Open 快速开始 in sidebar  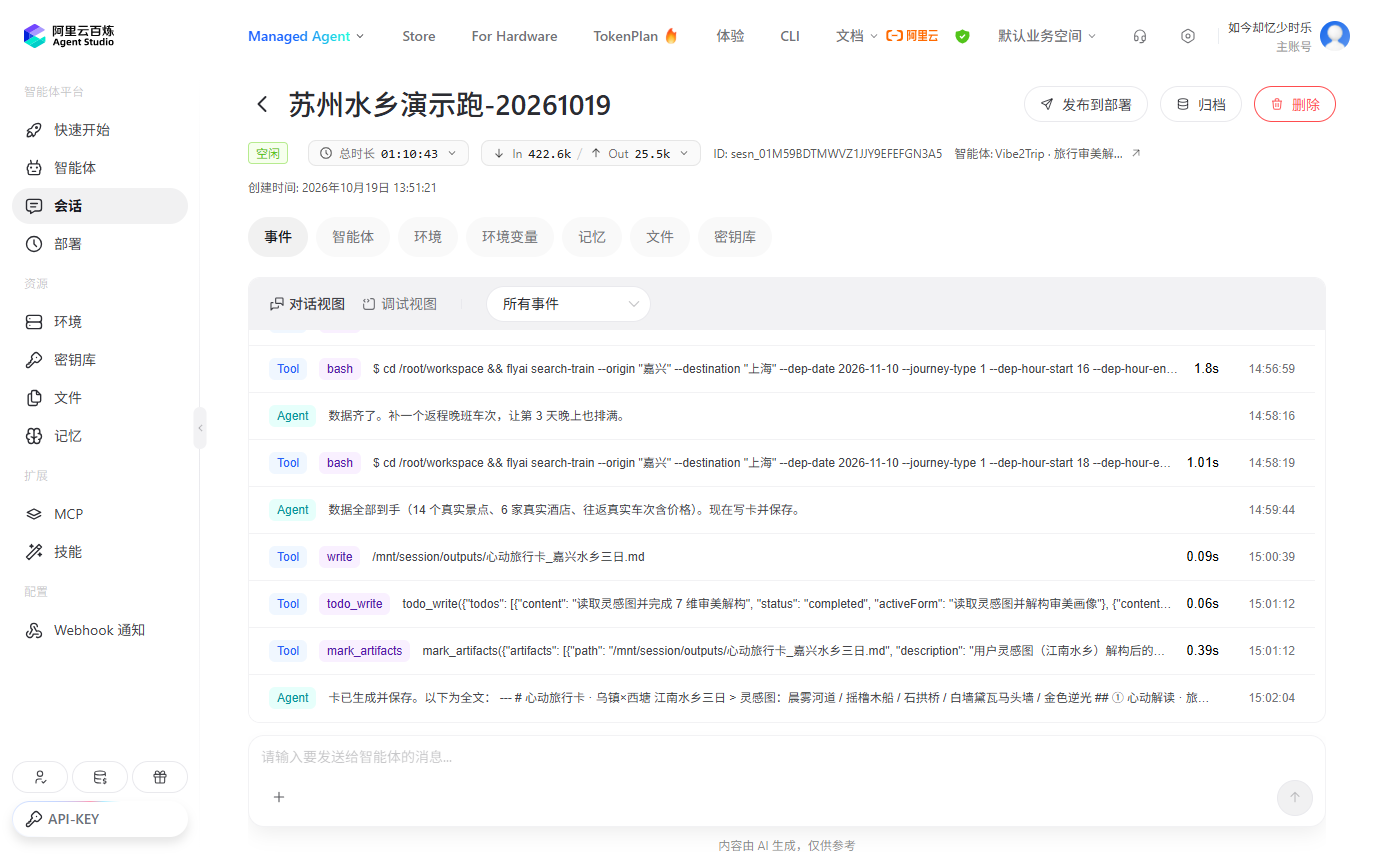tap(100, 130)
